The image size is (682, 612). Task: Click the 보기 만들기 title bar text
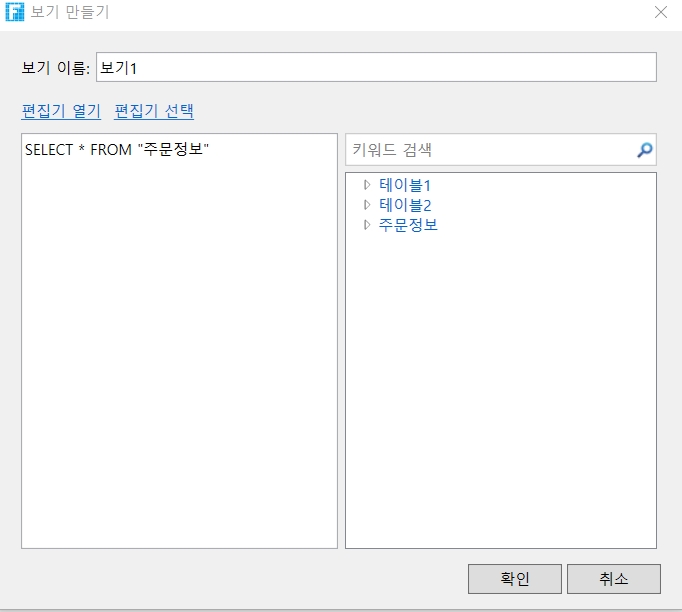tap(70, 13)
